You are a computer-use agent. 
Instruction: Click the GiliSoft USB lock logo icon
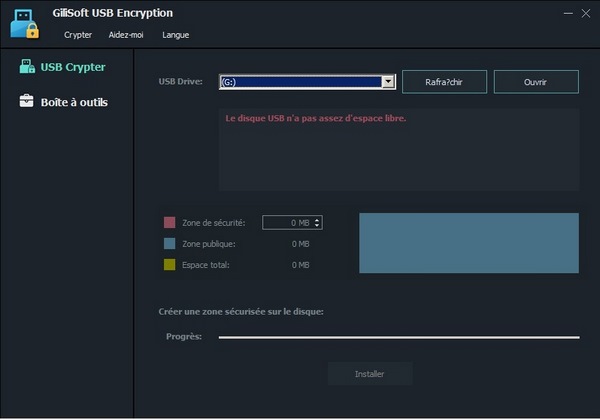25,24
